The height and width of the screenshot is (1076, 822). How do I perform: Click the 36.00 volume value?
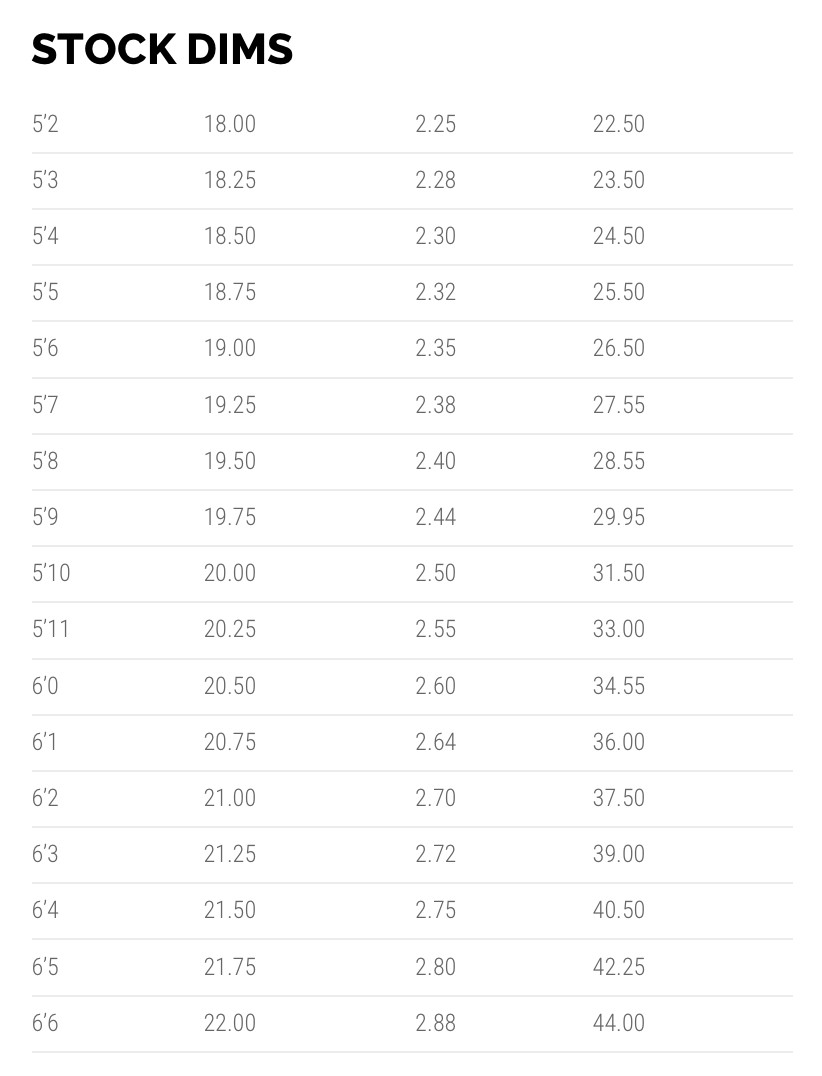(618, 742)
